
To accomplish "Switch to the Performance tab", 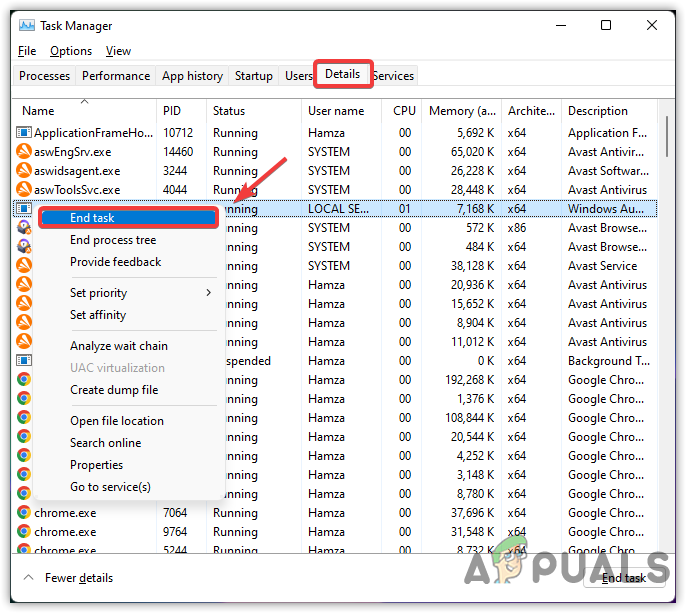I will point(116,76).
